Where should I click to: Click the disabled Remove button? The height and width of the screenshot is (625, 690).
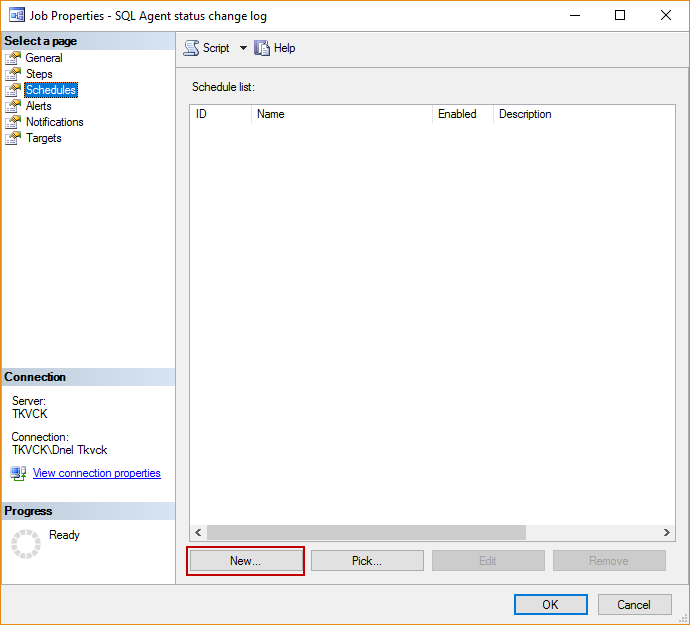pos(609,561)
